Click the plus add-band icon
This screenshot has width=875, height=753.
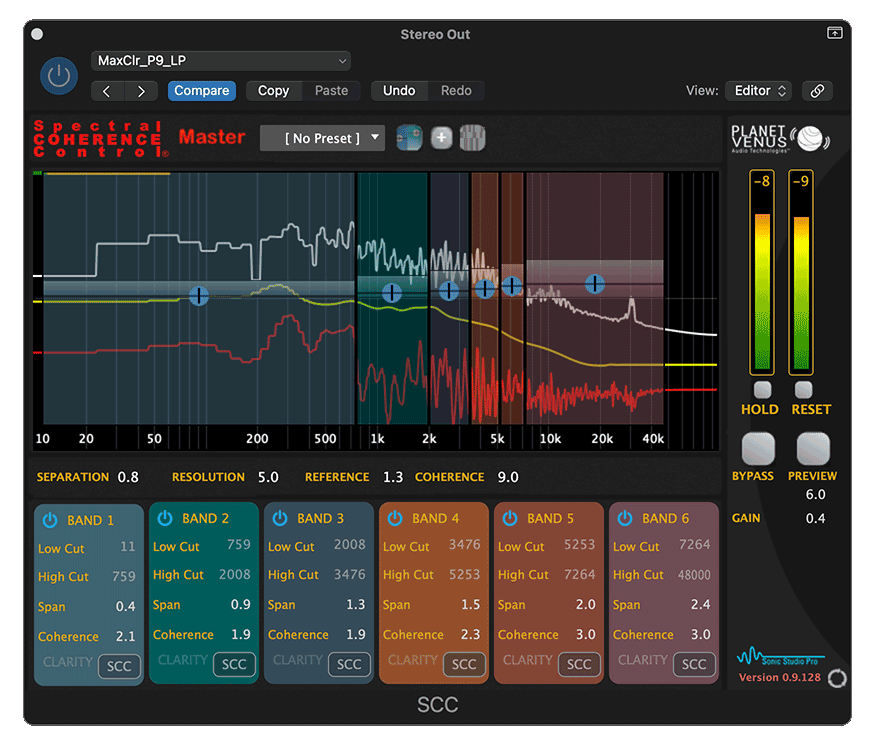point(441,137)
